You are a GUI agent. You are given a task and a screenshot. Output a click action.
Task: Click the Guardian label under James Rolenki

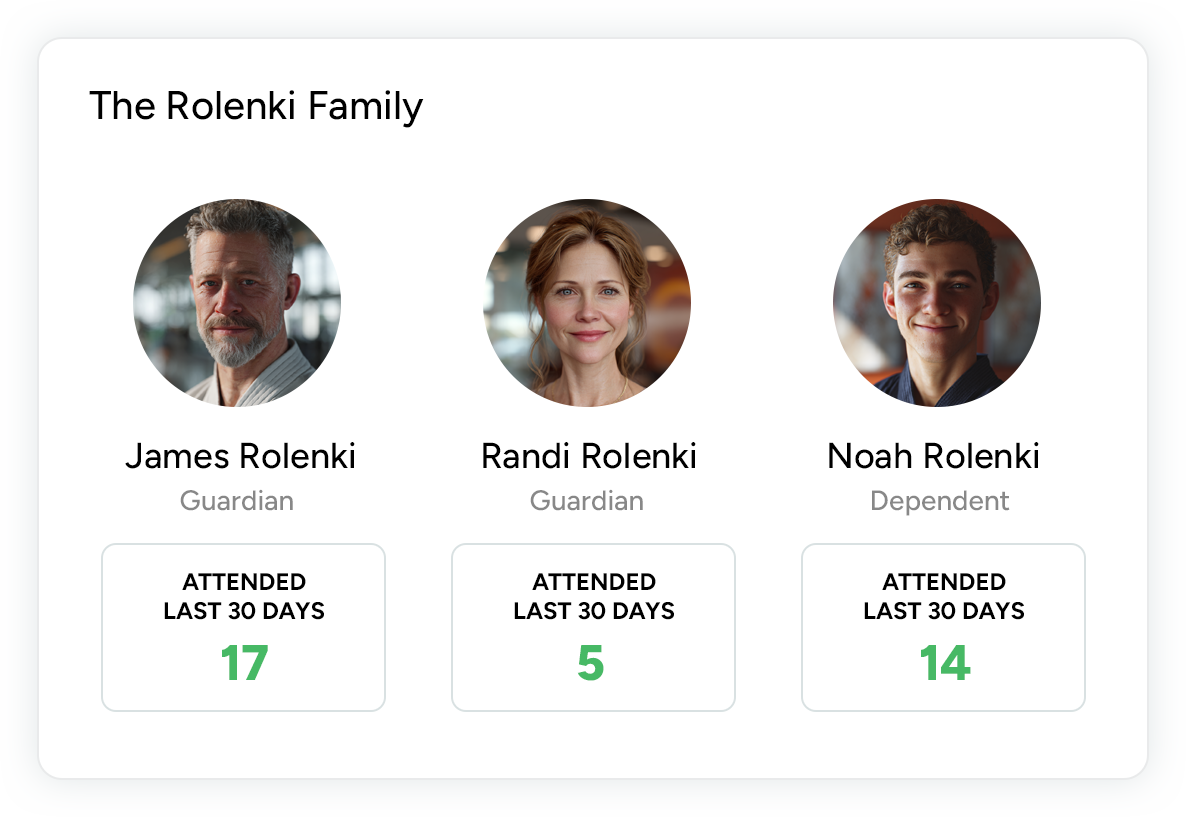(x=237, y=500)
